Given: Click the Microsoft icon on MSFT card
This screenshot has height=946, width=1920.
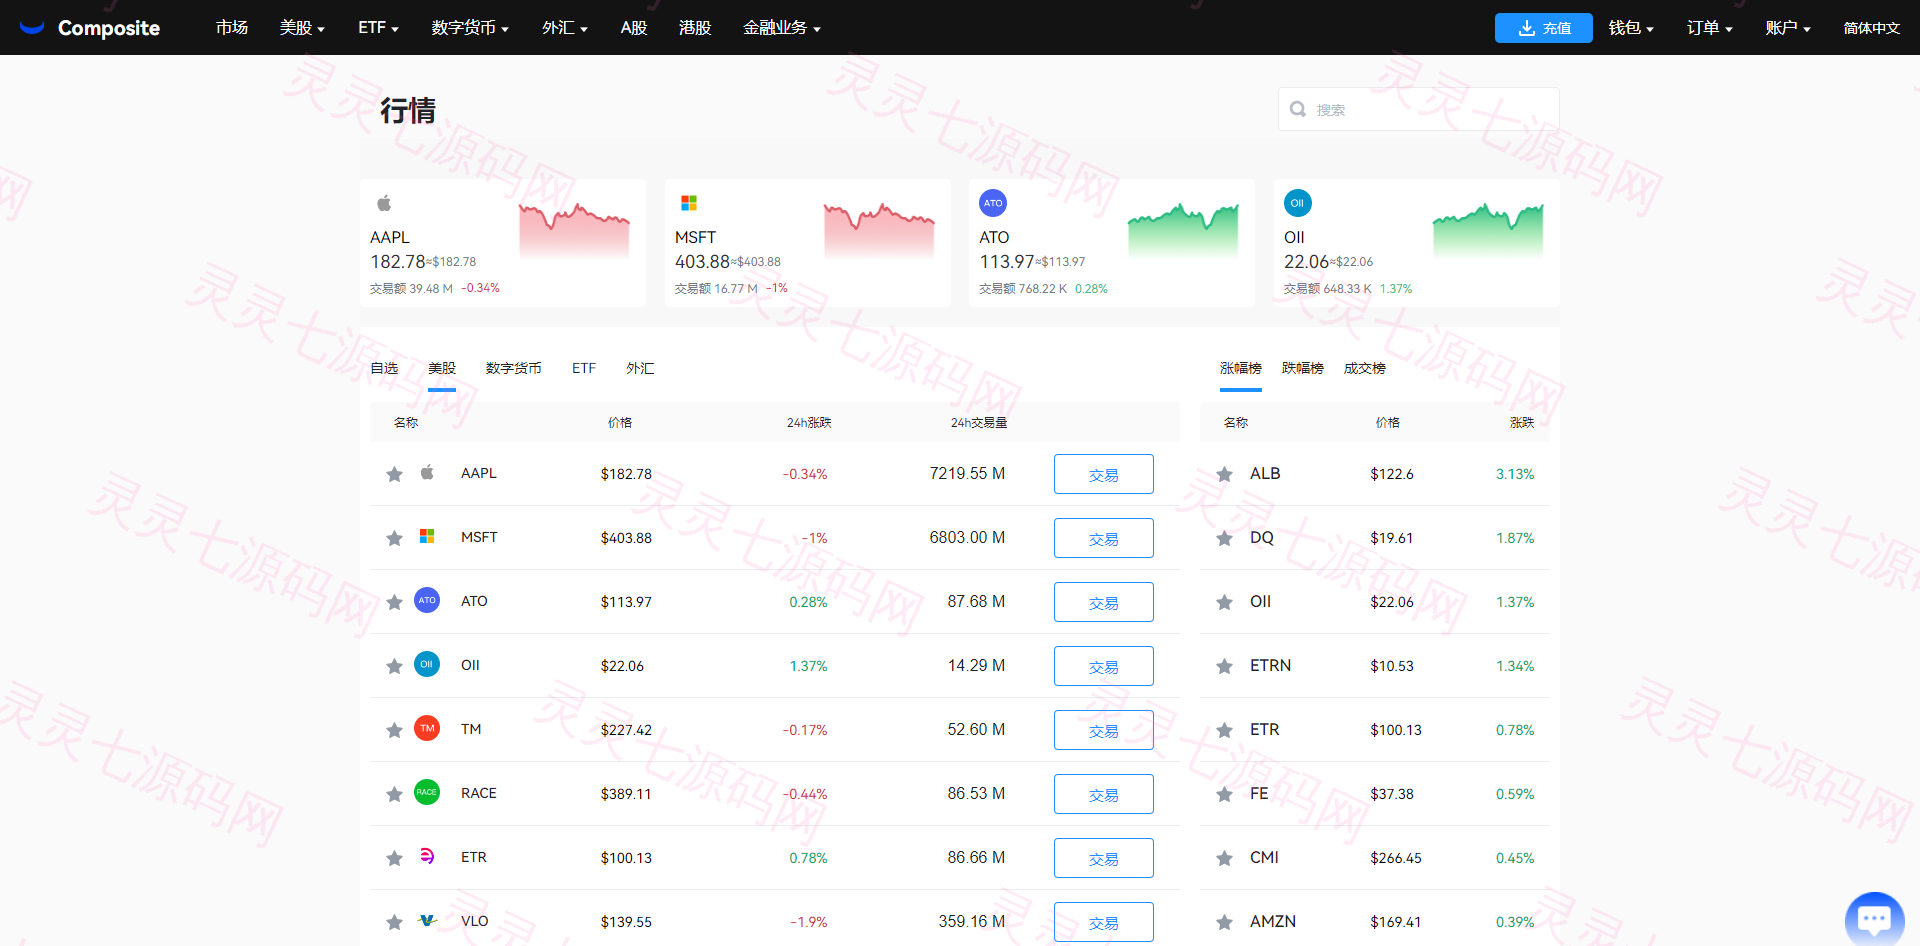Looking at the screenshot, I should click(689, 203).
